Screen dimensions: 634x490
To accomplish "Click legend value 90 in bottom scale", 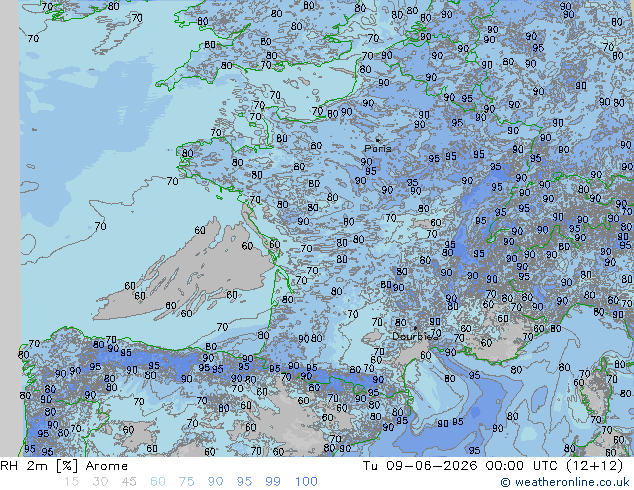I will (x=215, y=482).
